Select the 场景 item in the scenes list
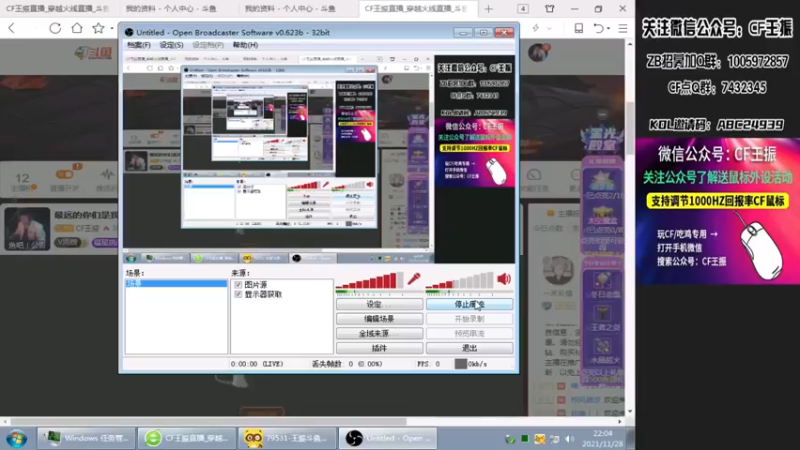The image size is (800, 450). 176,284
